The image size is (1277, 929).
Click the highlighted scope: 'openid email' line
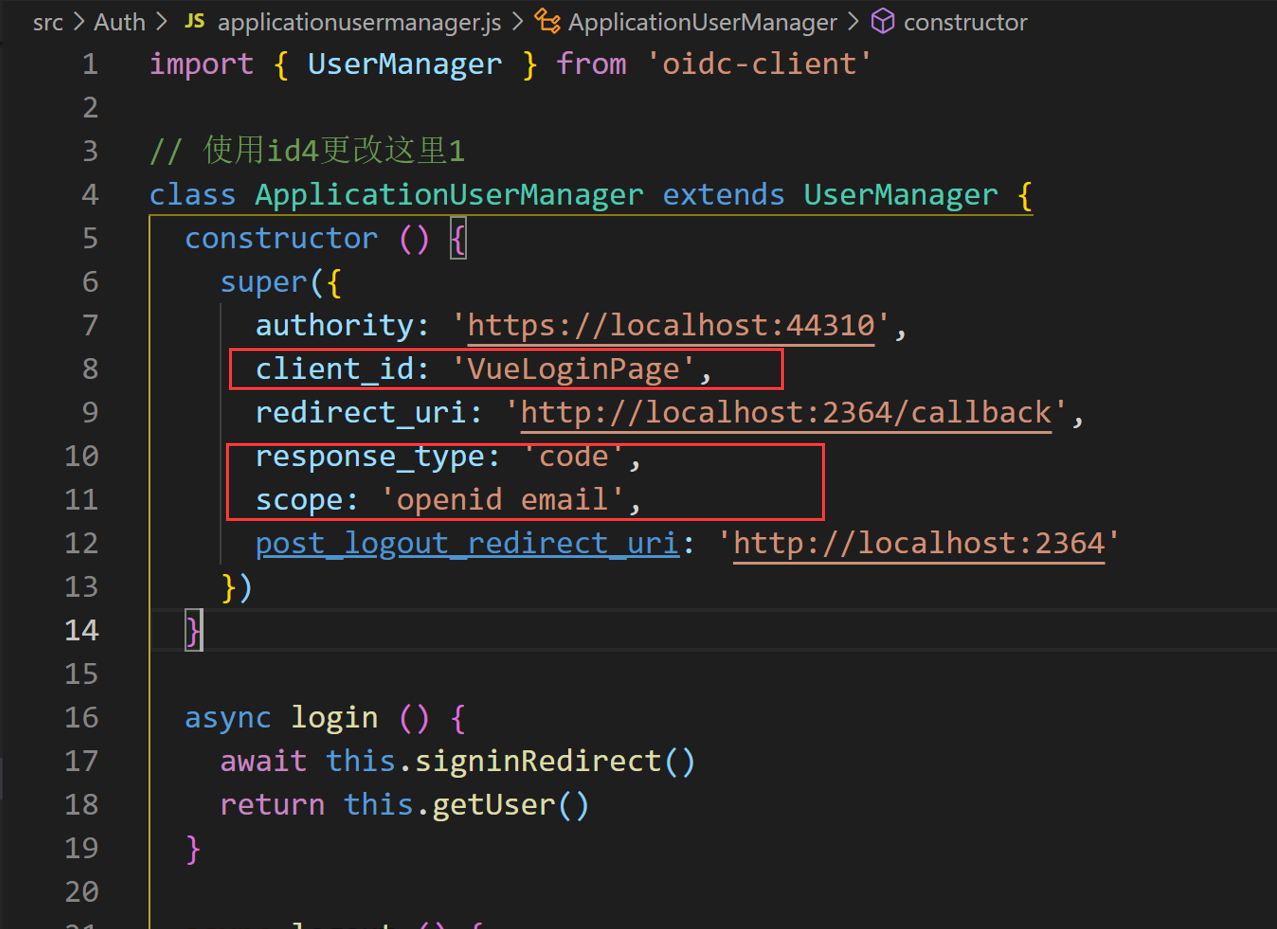point(446,499)
